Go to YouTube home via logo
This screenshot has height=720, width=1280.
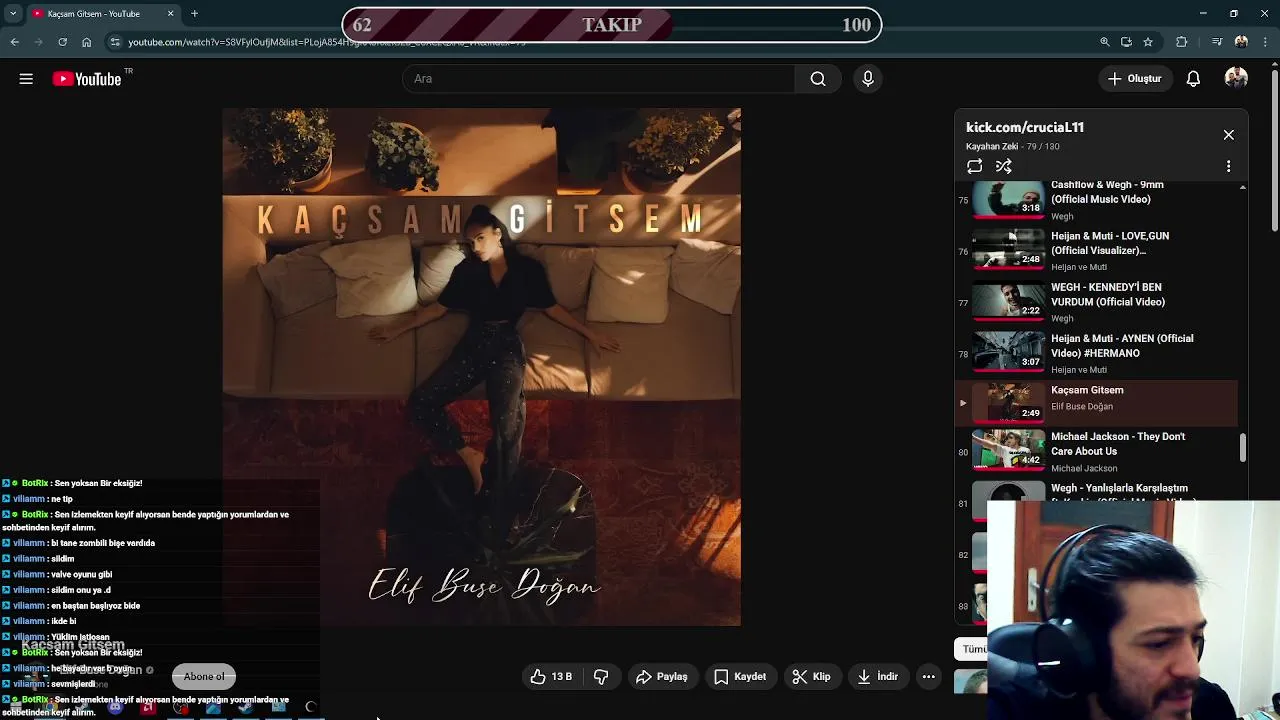click(x=87, y=79)
